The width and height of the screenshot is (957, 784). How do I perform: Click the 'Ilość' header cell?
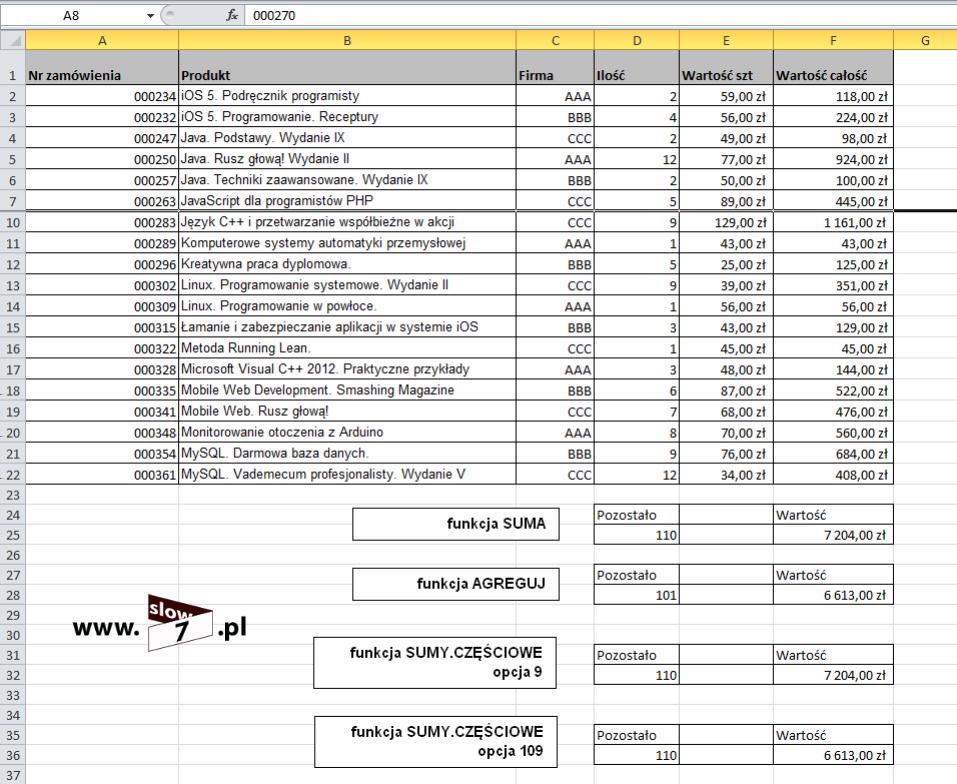(637, 68)
